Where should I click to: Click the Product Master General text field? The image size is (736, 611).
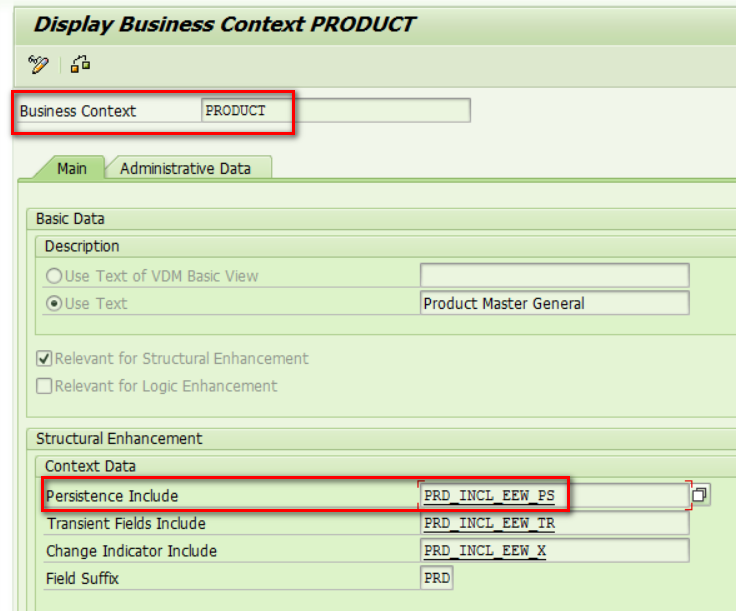click(x=555, y=303)
